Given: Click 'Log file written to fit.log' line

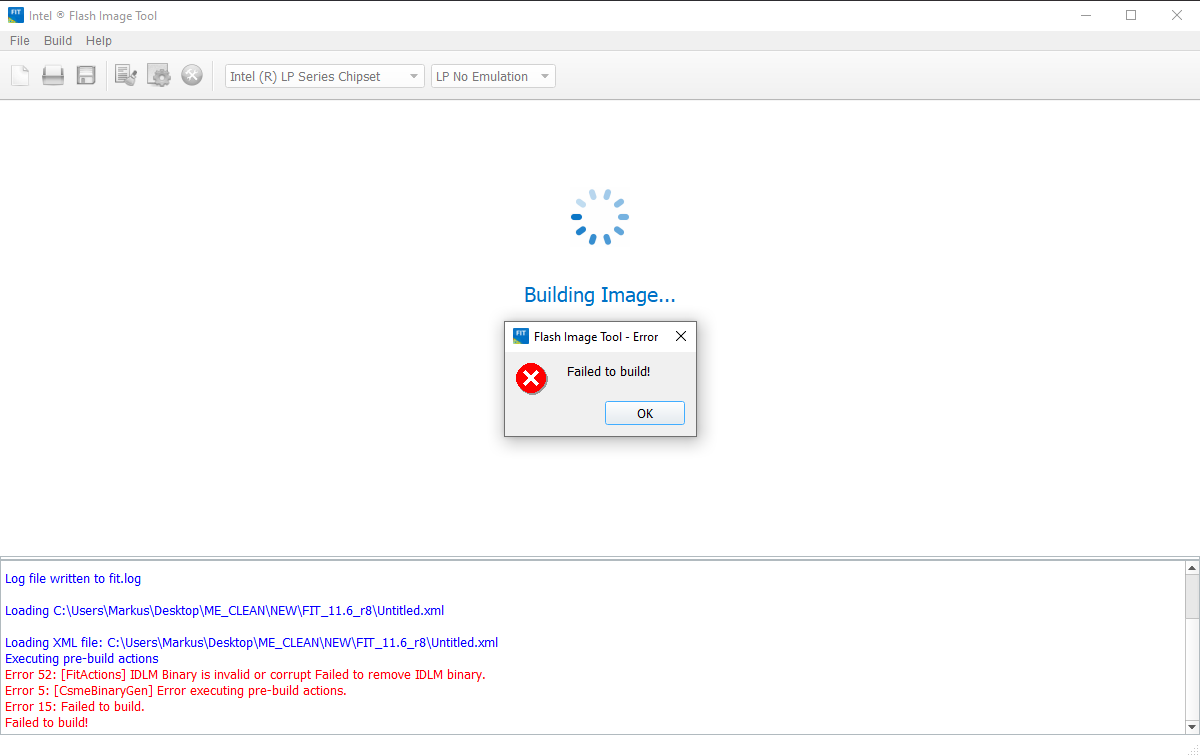Looking at the screenshot, I should point(73,578).
